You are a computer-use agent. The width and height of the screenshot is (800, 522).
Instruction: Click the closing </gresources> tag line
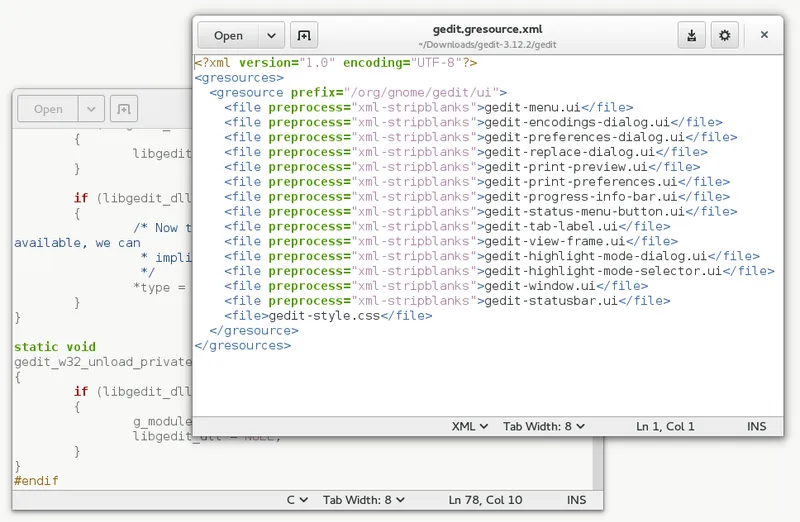click(242, 344)
